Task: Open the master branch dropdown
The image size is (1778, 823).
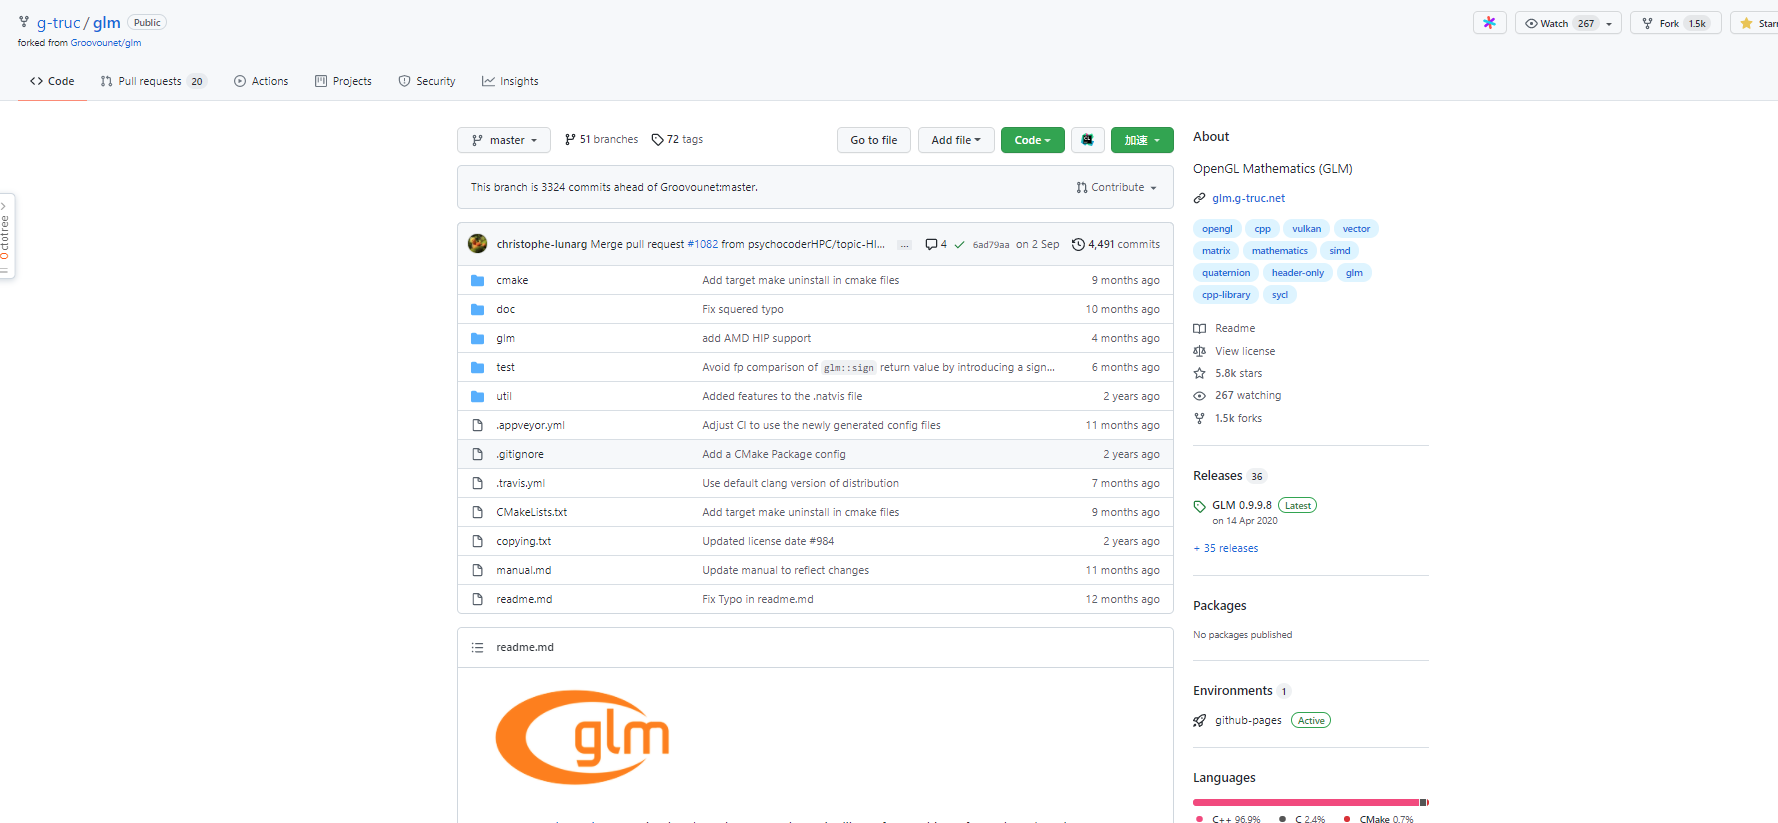Action: pos(504,140)
